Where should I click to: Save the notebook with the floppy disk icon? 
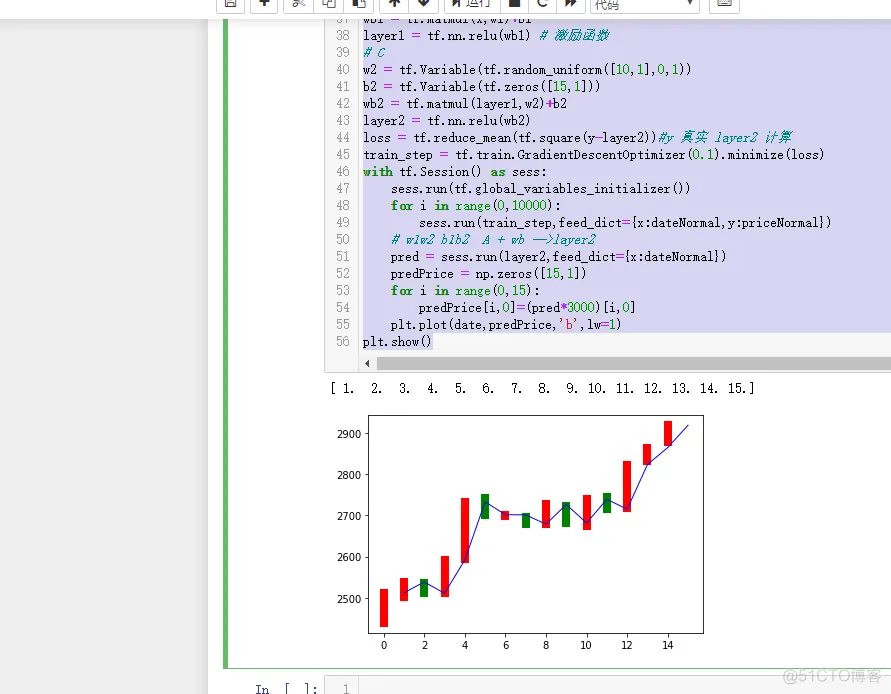point(230,4)
